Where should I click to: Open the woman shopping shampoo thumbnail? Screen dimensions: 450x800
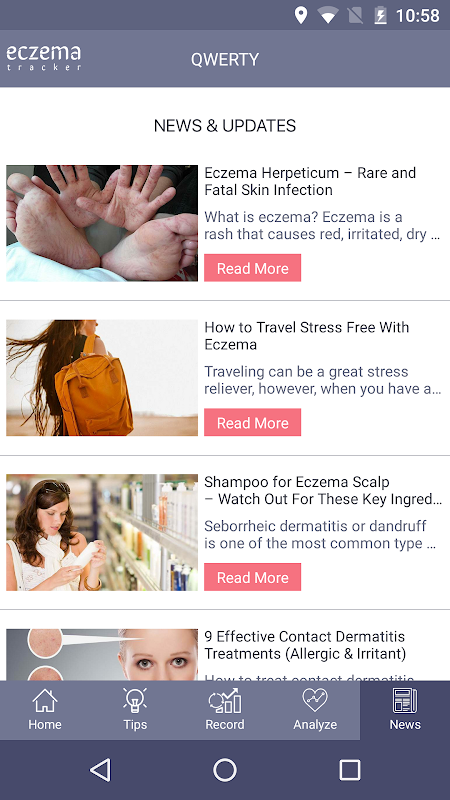click(x=102, y=532)
